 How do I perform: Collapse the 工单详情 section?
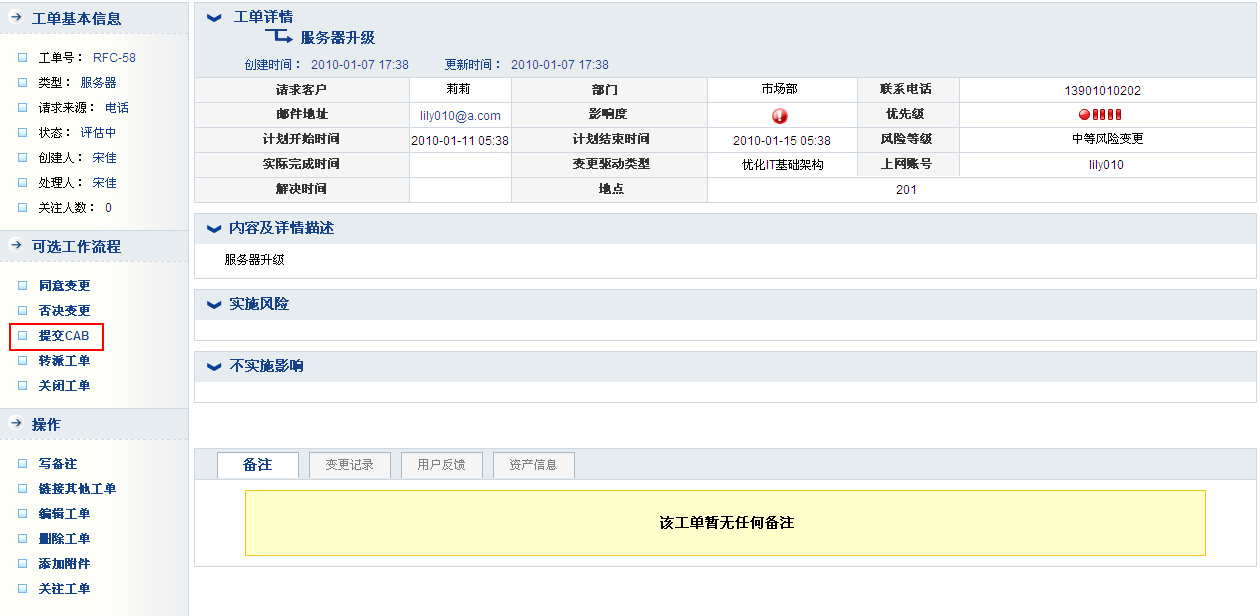point(213,17)
